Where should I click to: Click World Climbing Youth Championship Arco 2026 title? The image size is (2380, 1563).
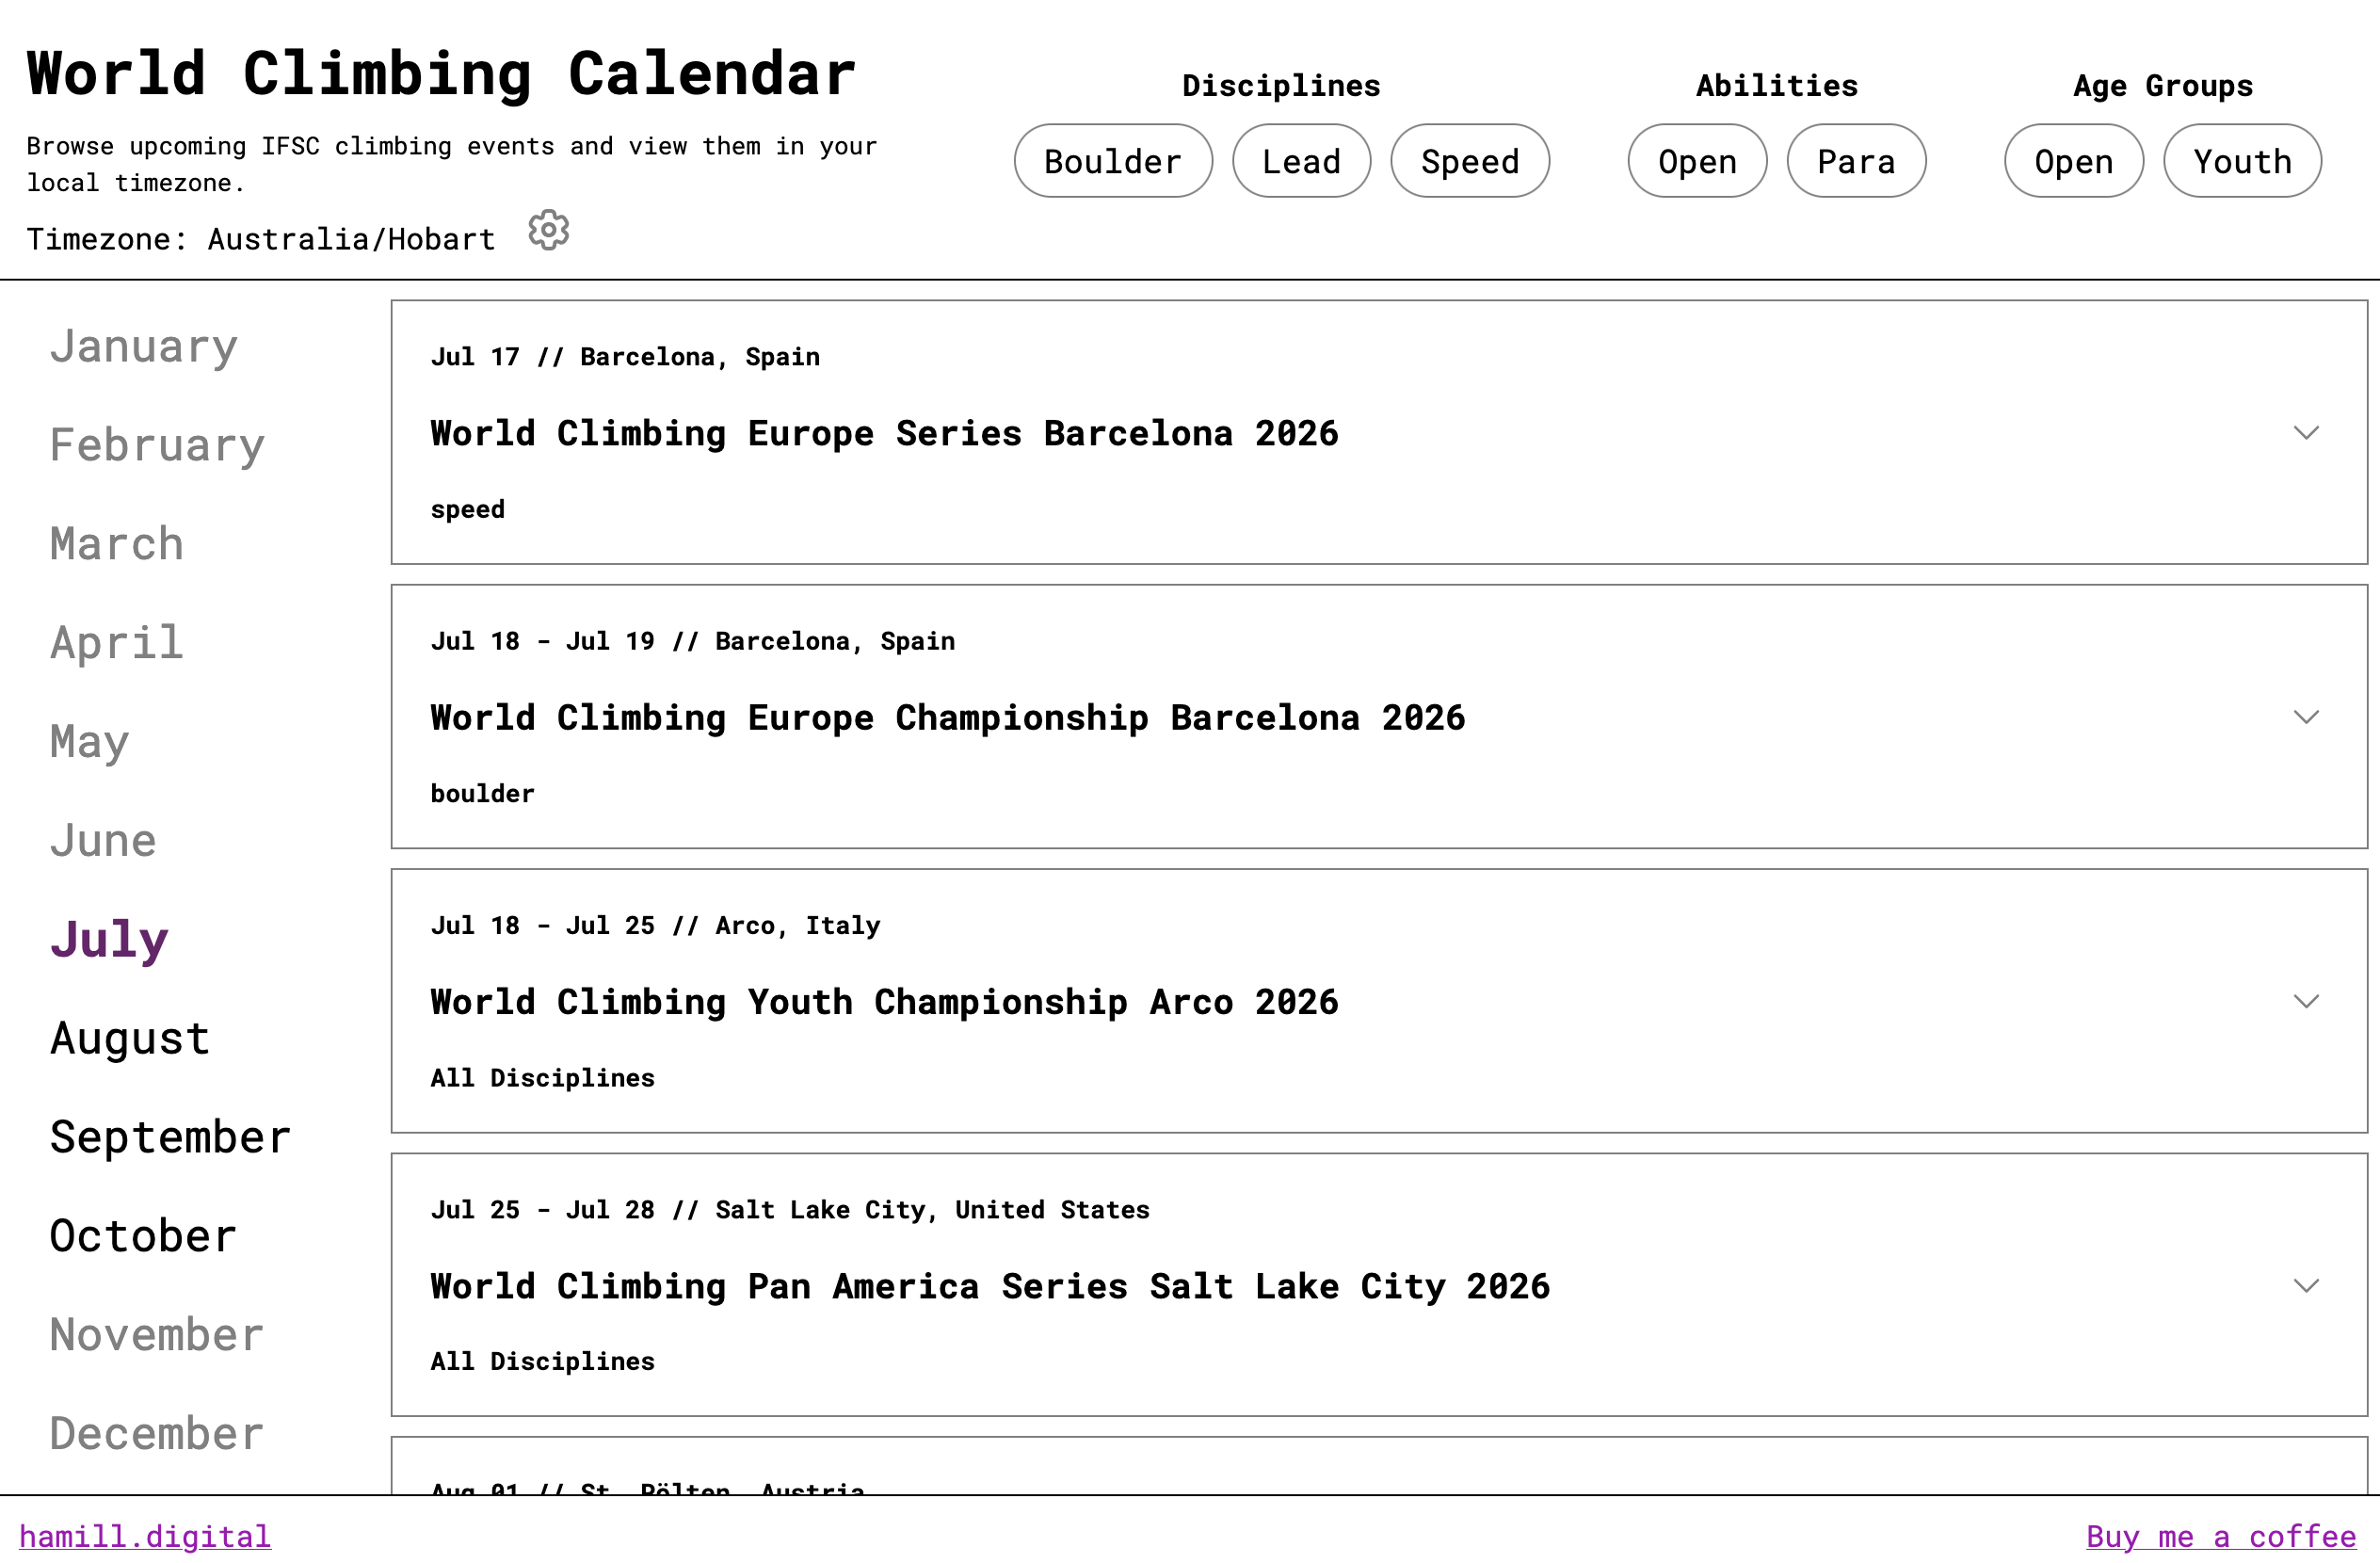[884, 1001]
